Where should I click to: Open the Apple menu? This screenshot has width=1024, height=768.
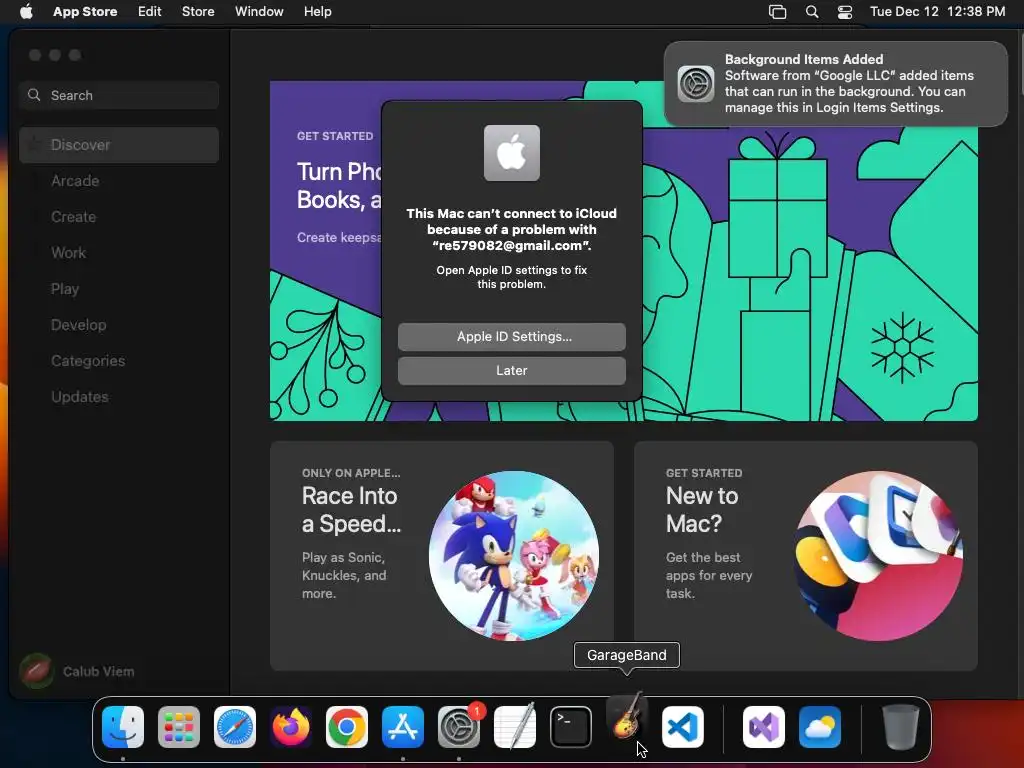pyautogui.click(x=26, y=12)
